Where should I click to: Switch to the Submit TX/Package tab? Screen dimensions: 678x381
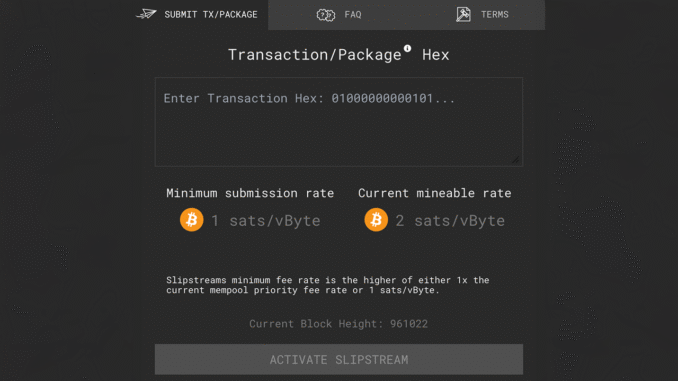pos(201,15)
